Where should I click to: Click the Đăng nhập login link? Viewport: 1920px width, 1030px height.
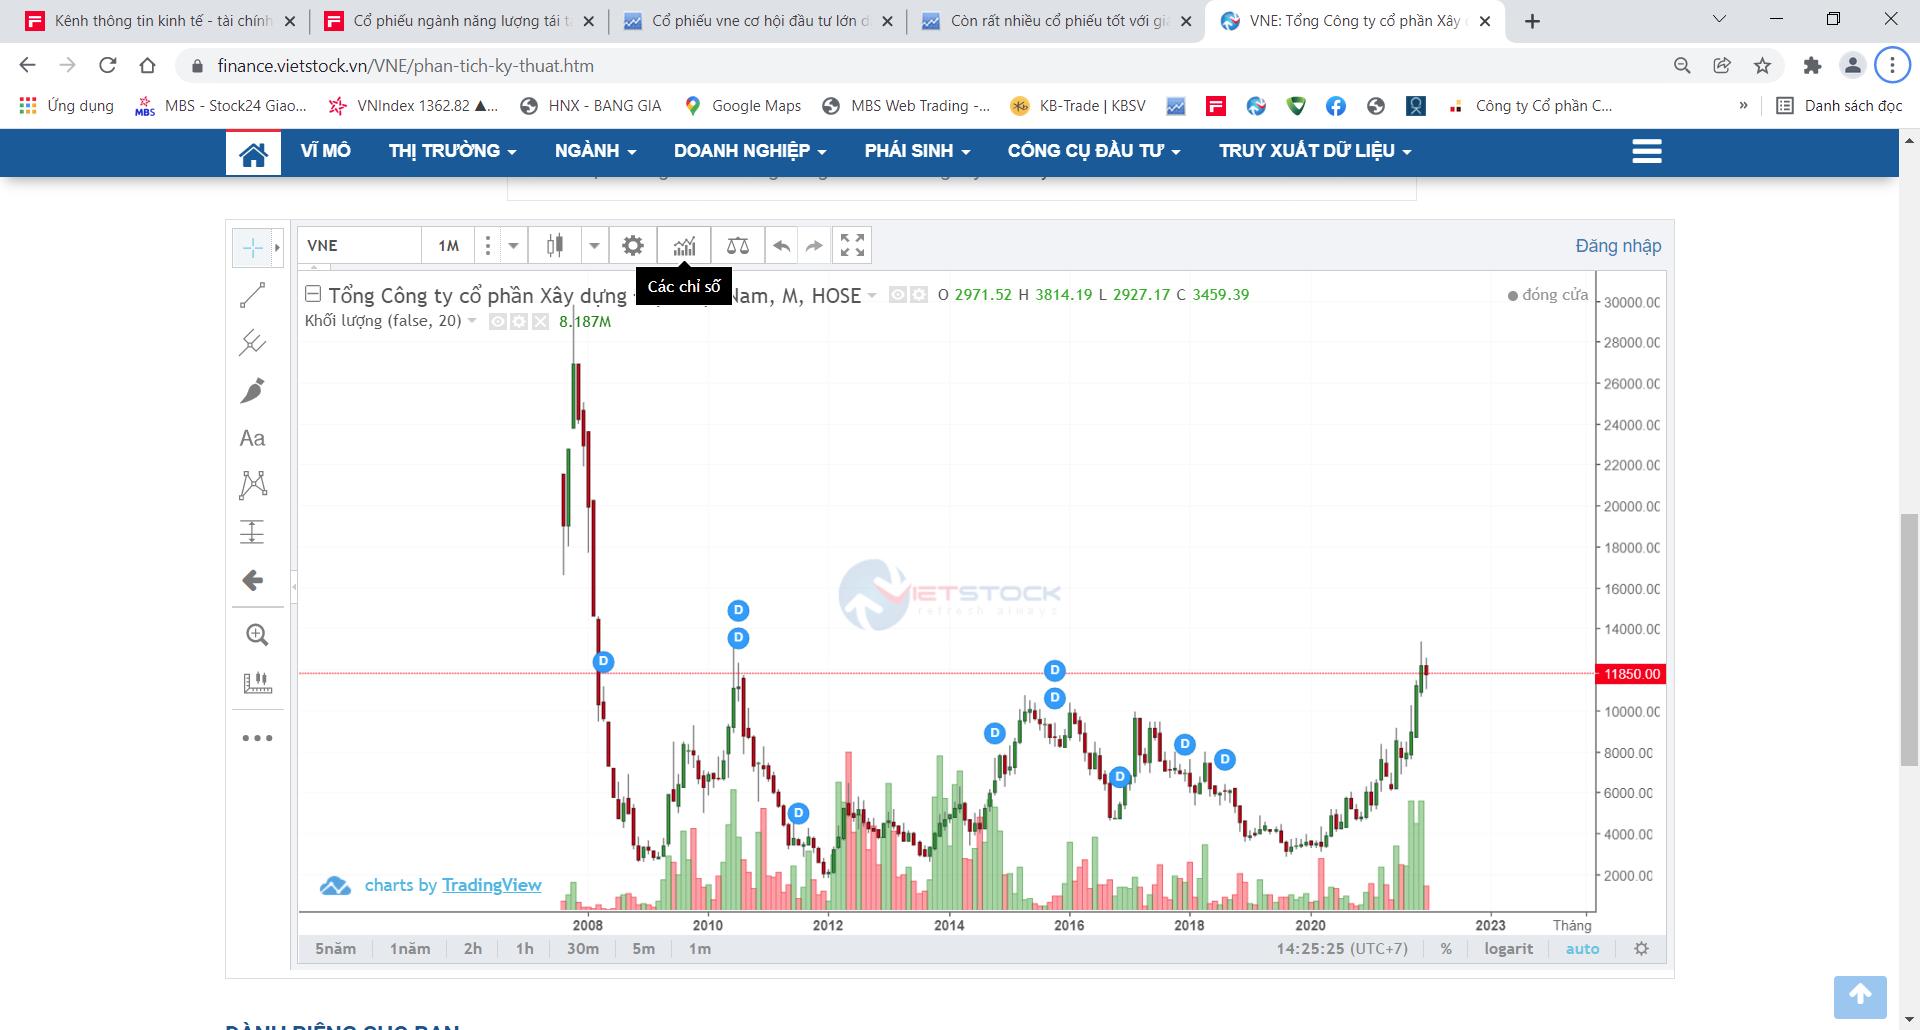click(x=1617, y=246)
